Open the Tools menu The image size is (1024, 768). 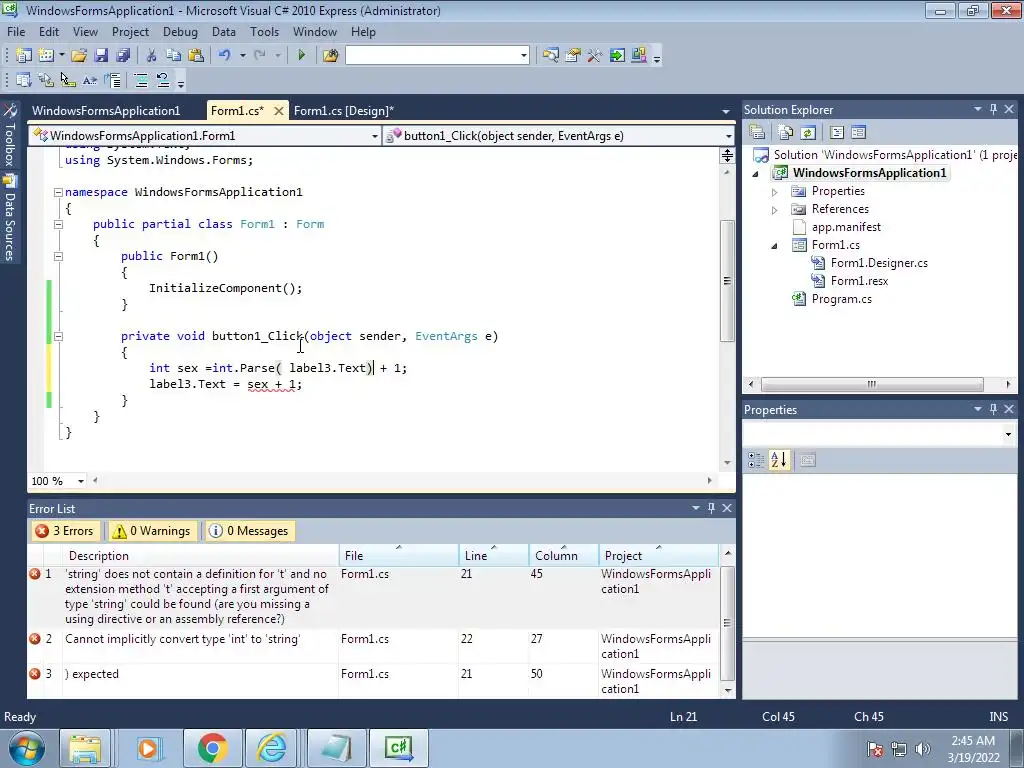tap(264, 32)
